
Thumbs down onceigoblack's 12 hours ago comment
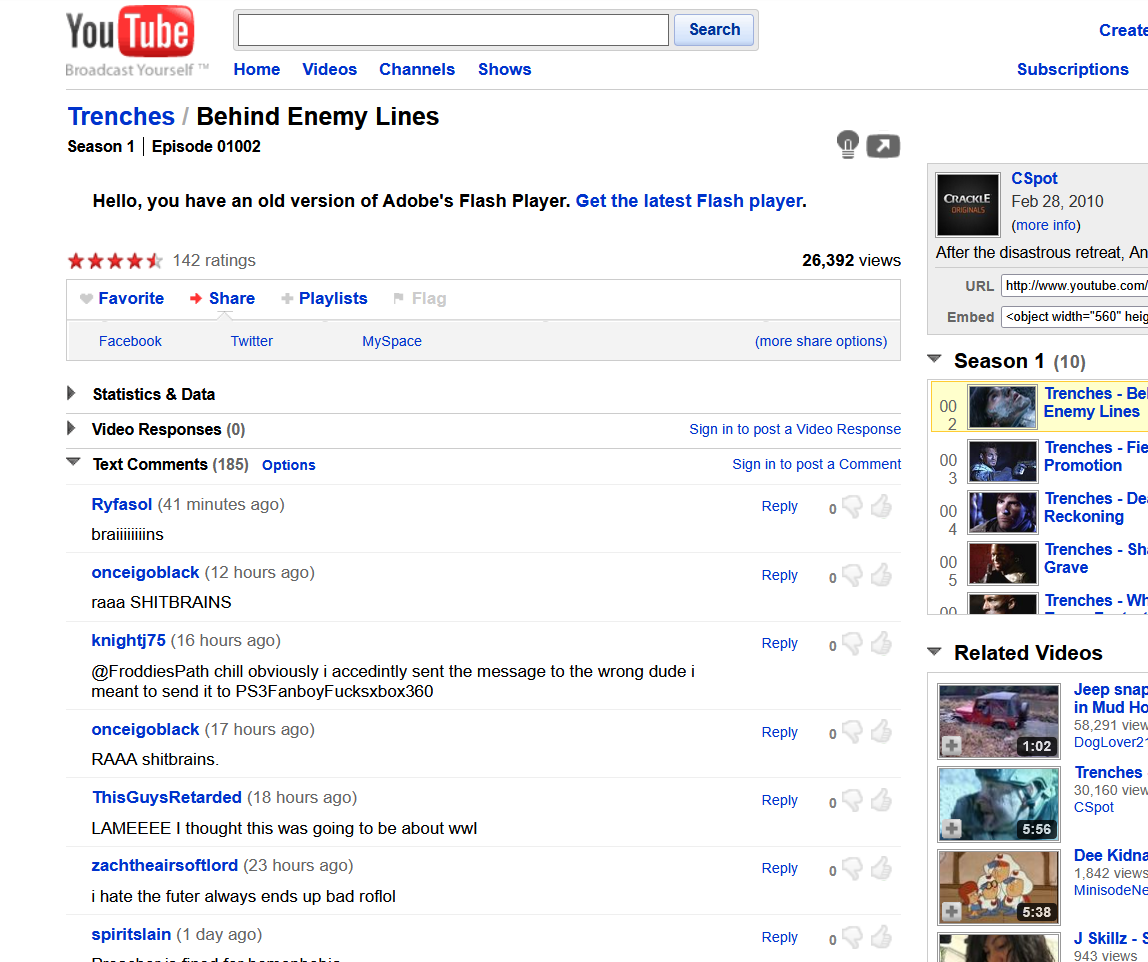click(852, 575)
